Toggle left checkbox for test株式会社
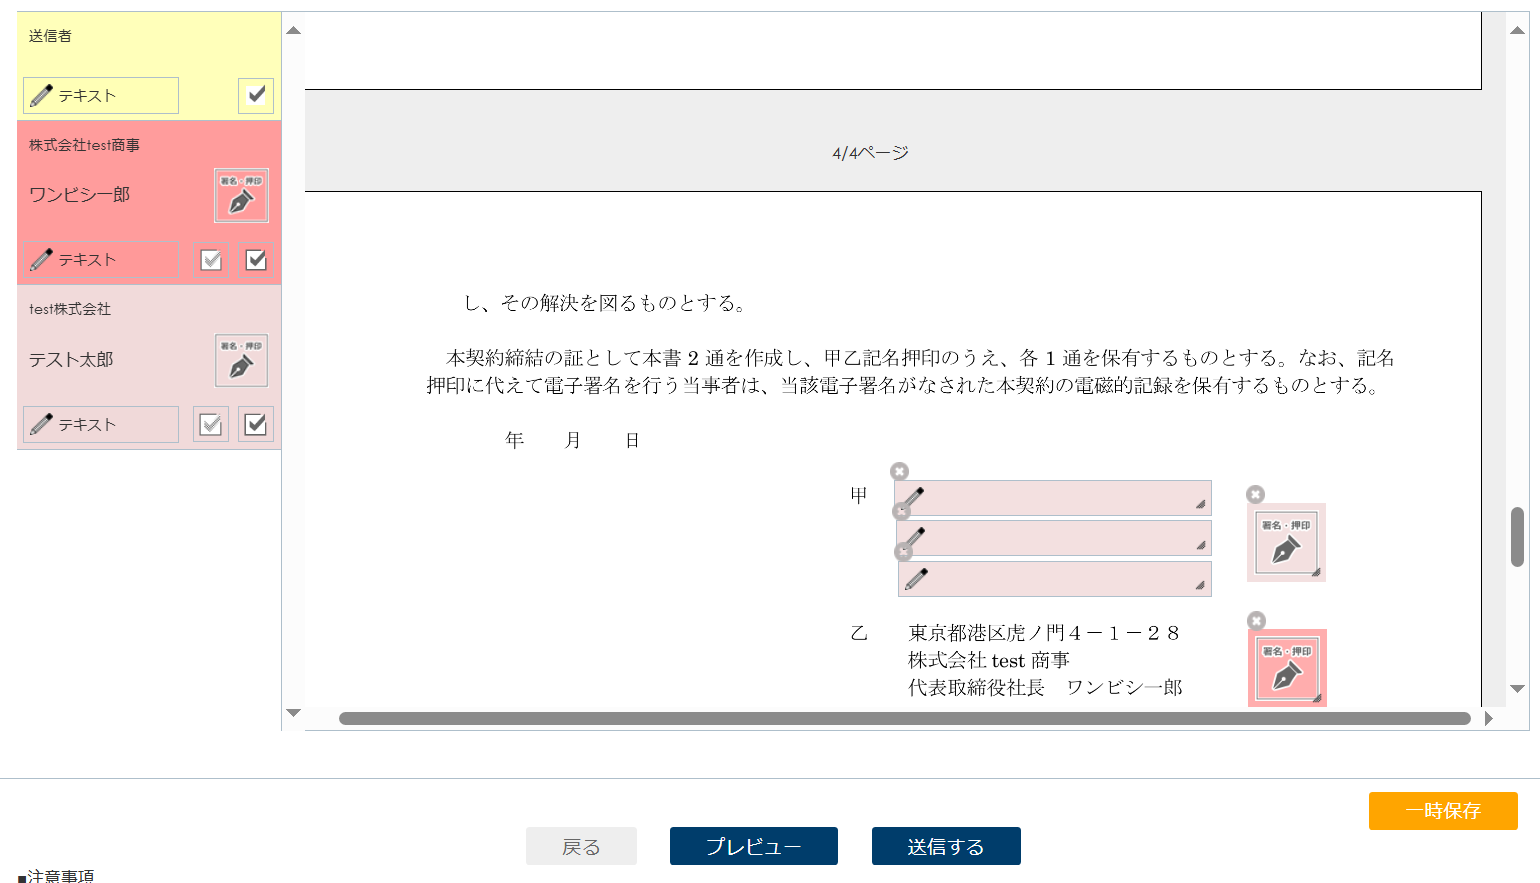Screen dimensions: 1540x883 click(x=211, y=425)
